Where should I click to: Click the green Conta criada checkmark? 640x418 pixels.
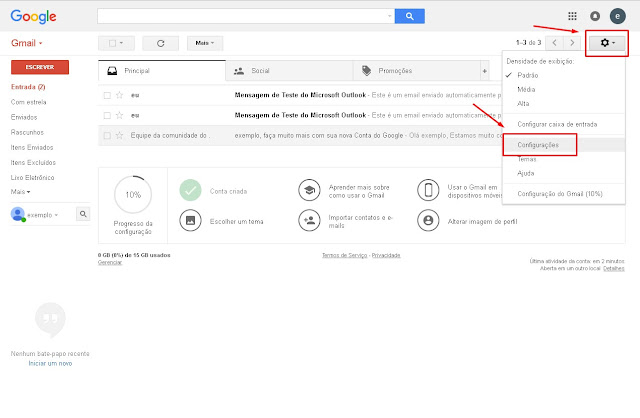[x=190, y=190]
